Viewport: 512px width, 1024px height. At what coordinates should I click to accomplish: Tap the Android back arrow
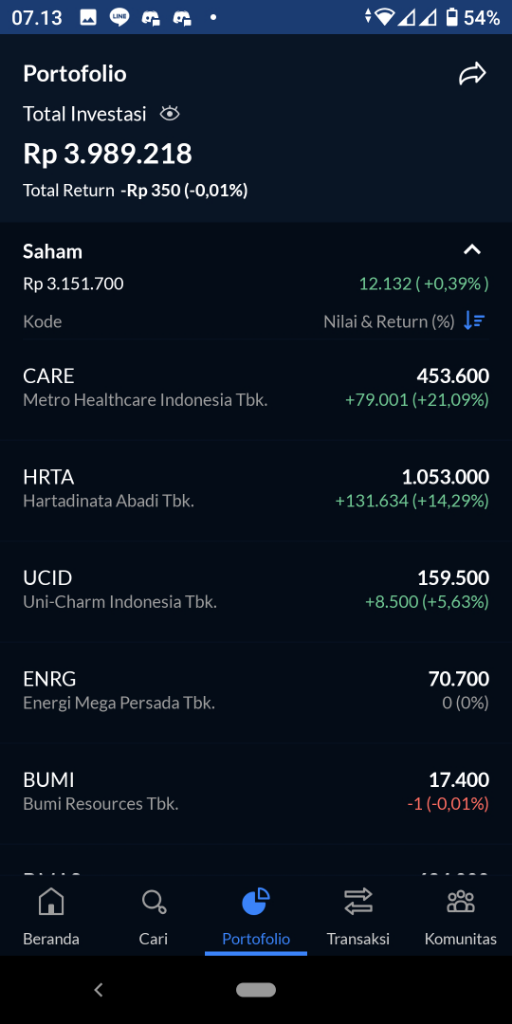(99, 990)
